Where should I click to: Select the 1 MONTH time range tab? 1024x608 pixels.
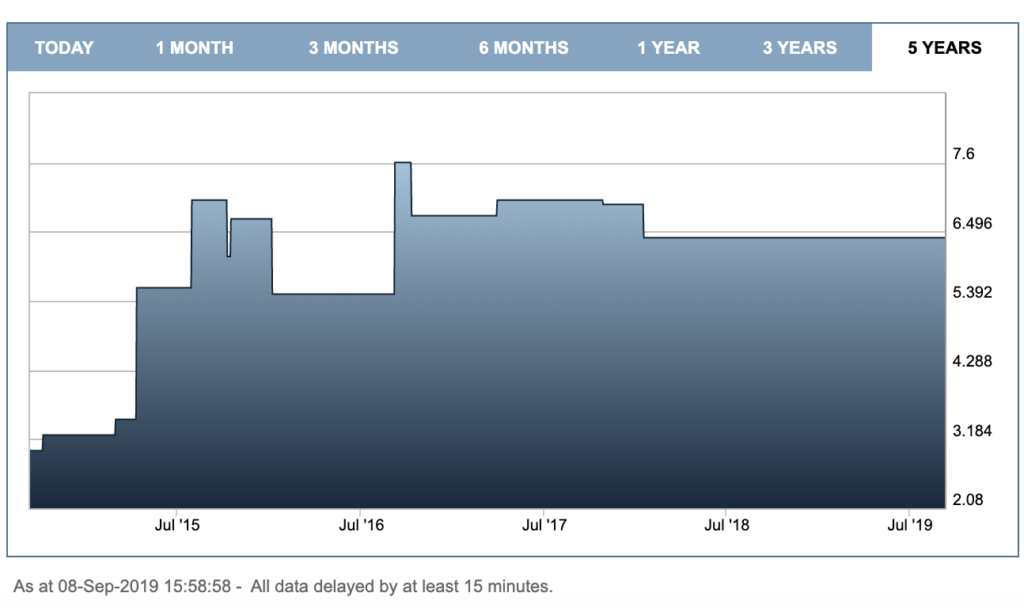195,48
